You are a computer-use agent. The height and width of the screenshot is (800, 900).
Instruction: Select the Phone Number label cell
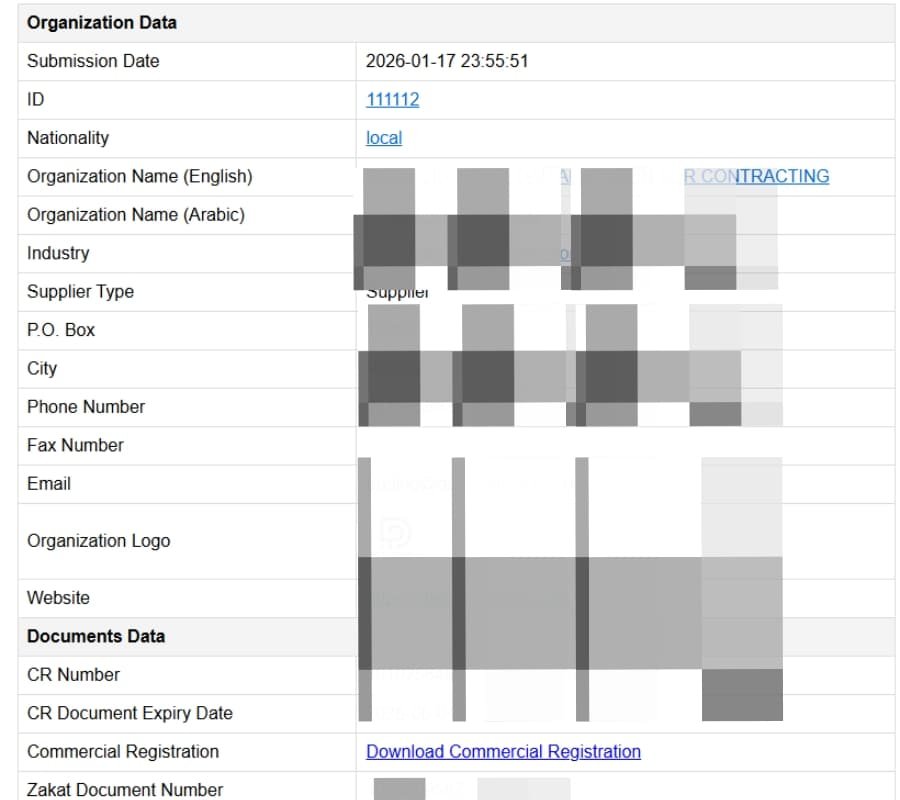point(87,407)
